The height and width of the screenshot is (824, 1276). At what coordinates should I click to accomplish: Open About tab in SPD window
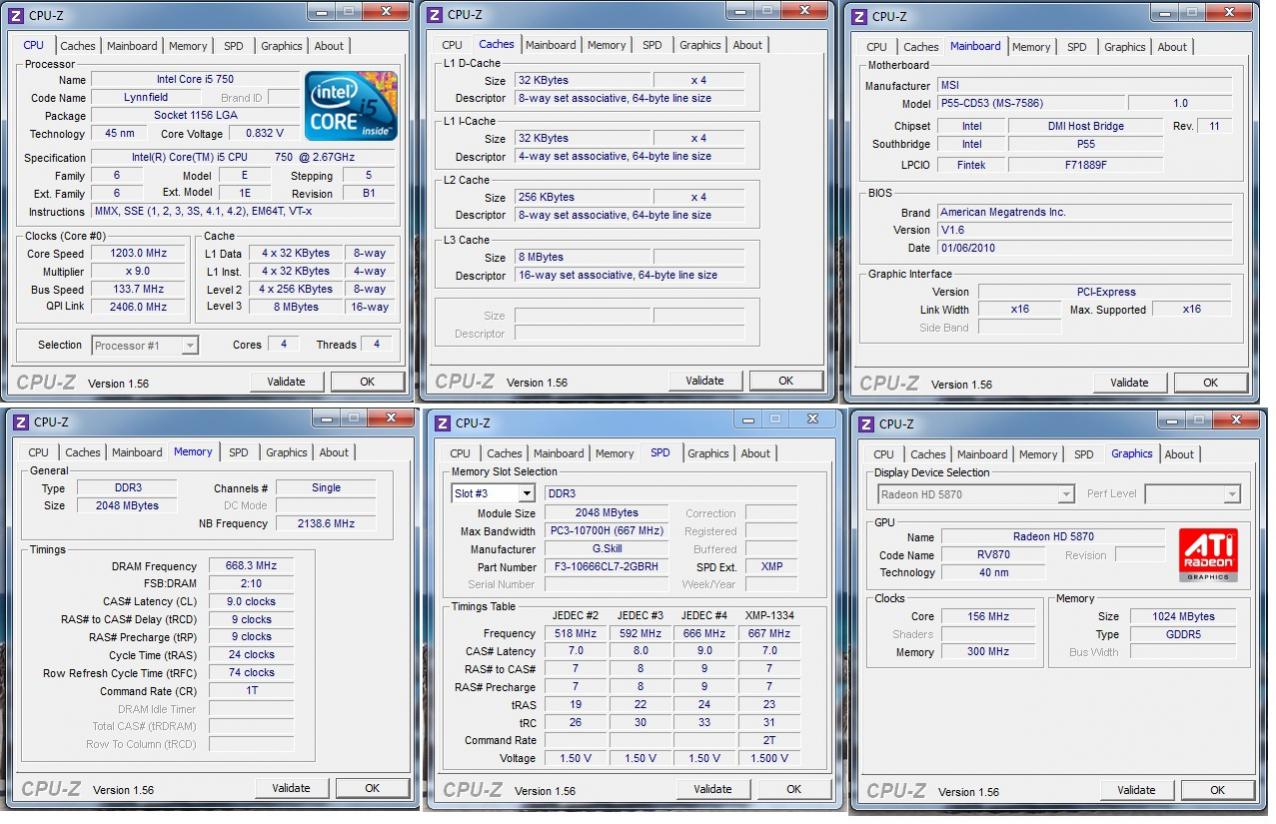point(756,454)
